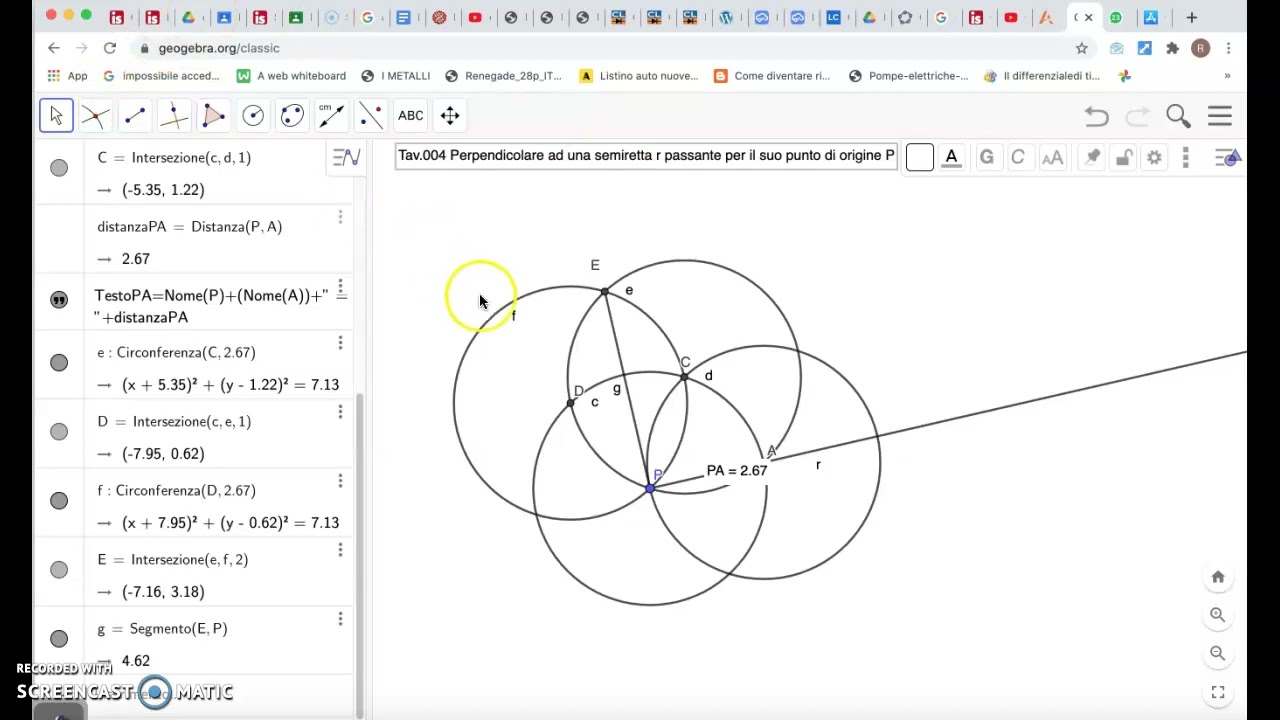Image resolution: width=1280 pixels, height=720 pixels.
Task: Select the Move (arrow) tool
Action: coord(57,115)
